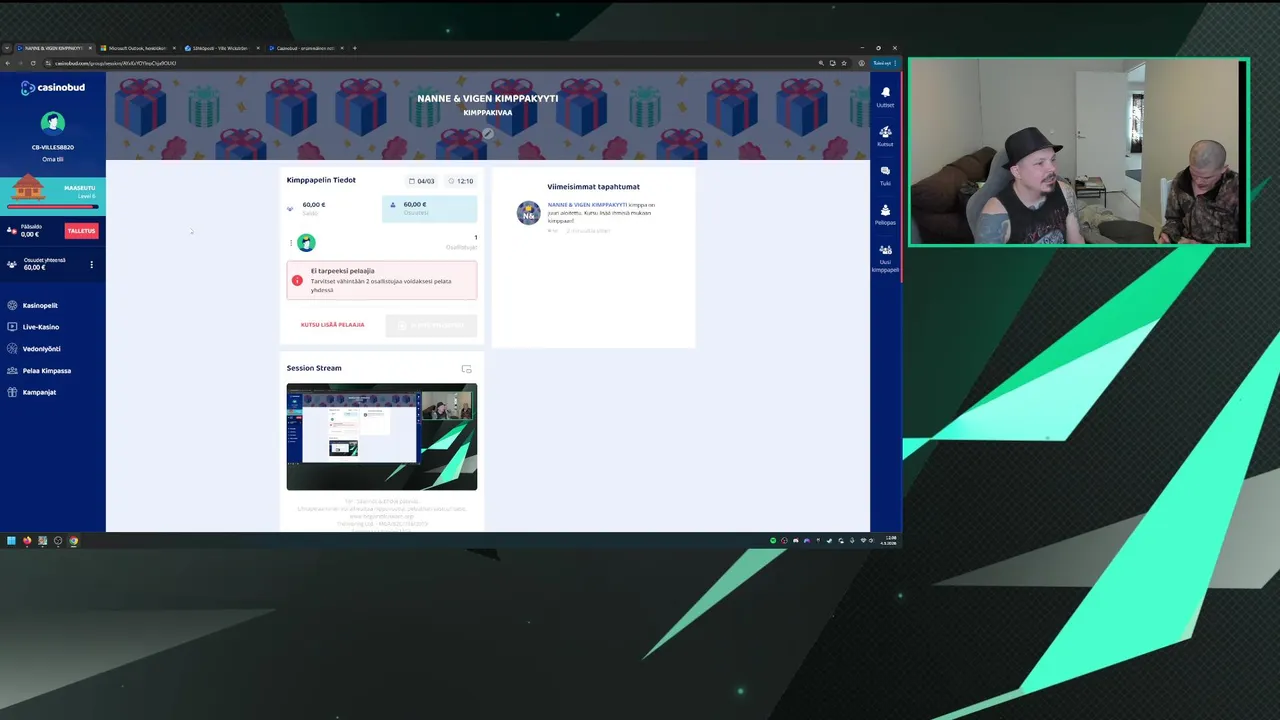Viewport: 1280px width, 720px height.
Task: Click the Kutsu lisää pelaajia button
Action: (333, 325)
